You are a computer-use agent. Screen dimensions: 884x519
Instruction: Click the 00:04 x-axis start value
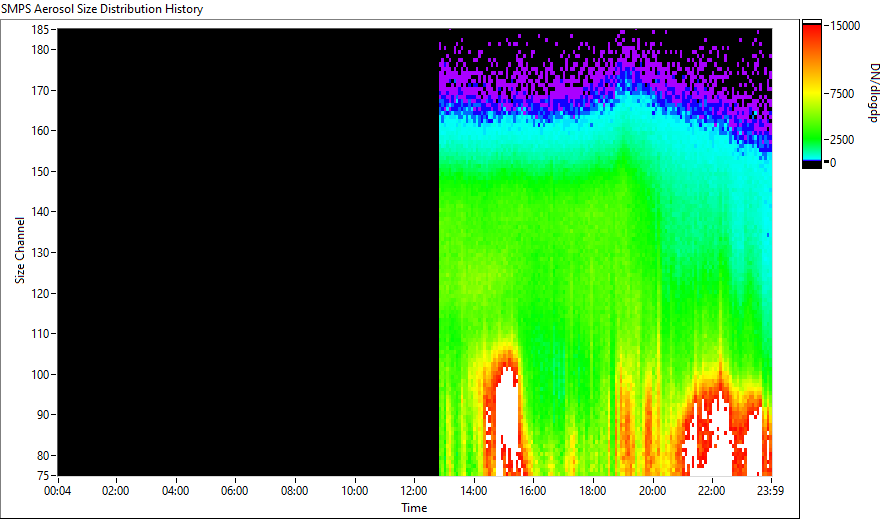[x=58, y=491]
